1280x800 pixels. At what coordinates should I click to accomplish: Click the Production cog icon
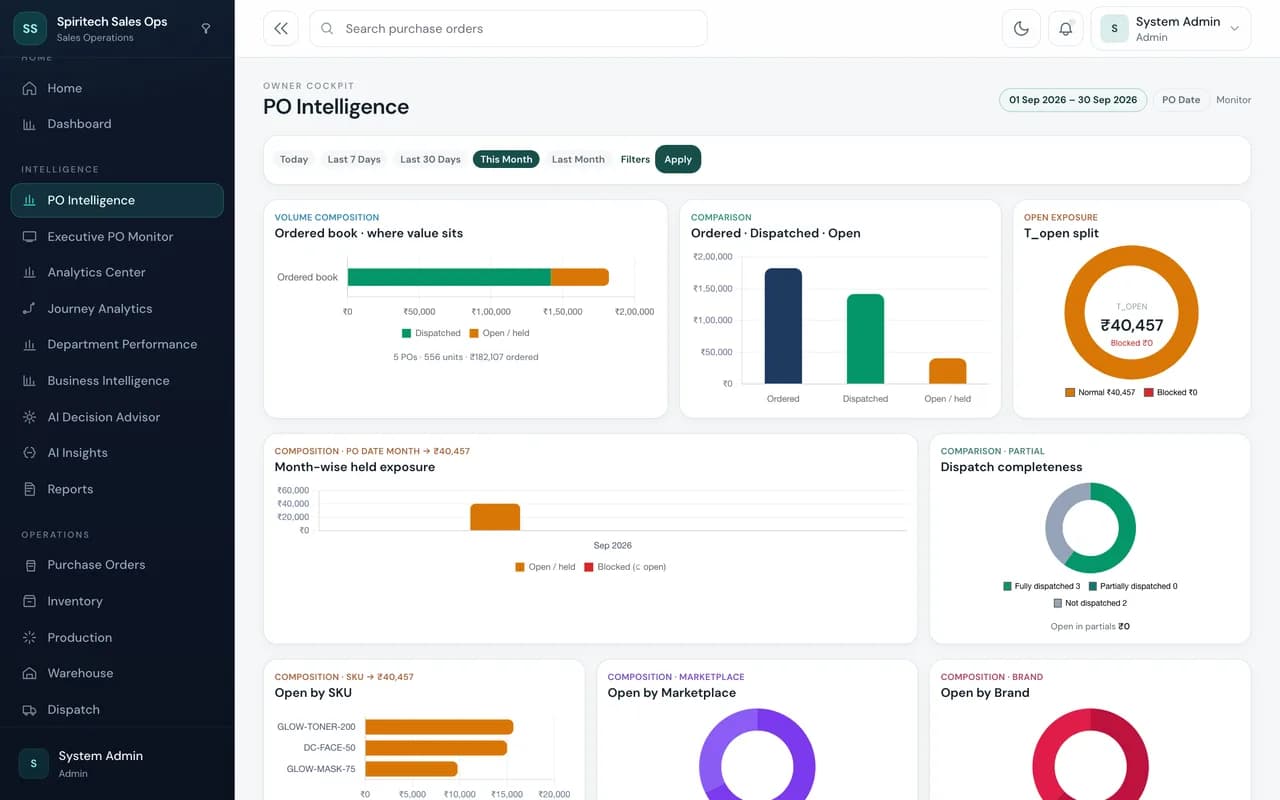(x=29, y=637)
